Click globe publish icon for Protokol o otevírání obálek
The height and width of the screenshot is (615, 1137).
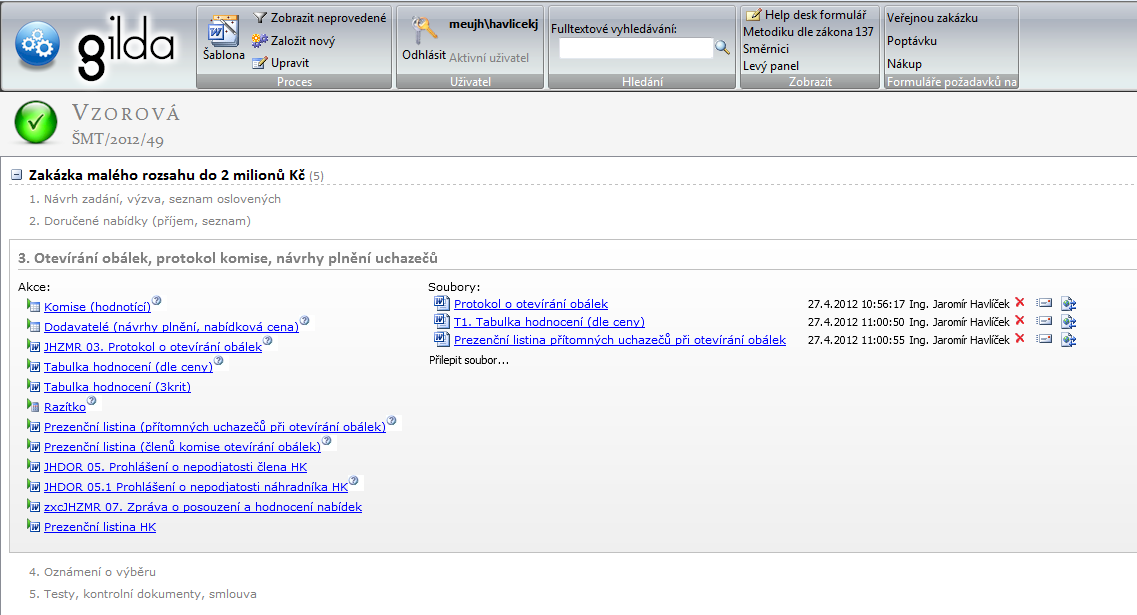click(x=1068, y=304)
